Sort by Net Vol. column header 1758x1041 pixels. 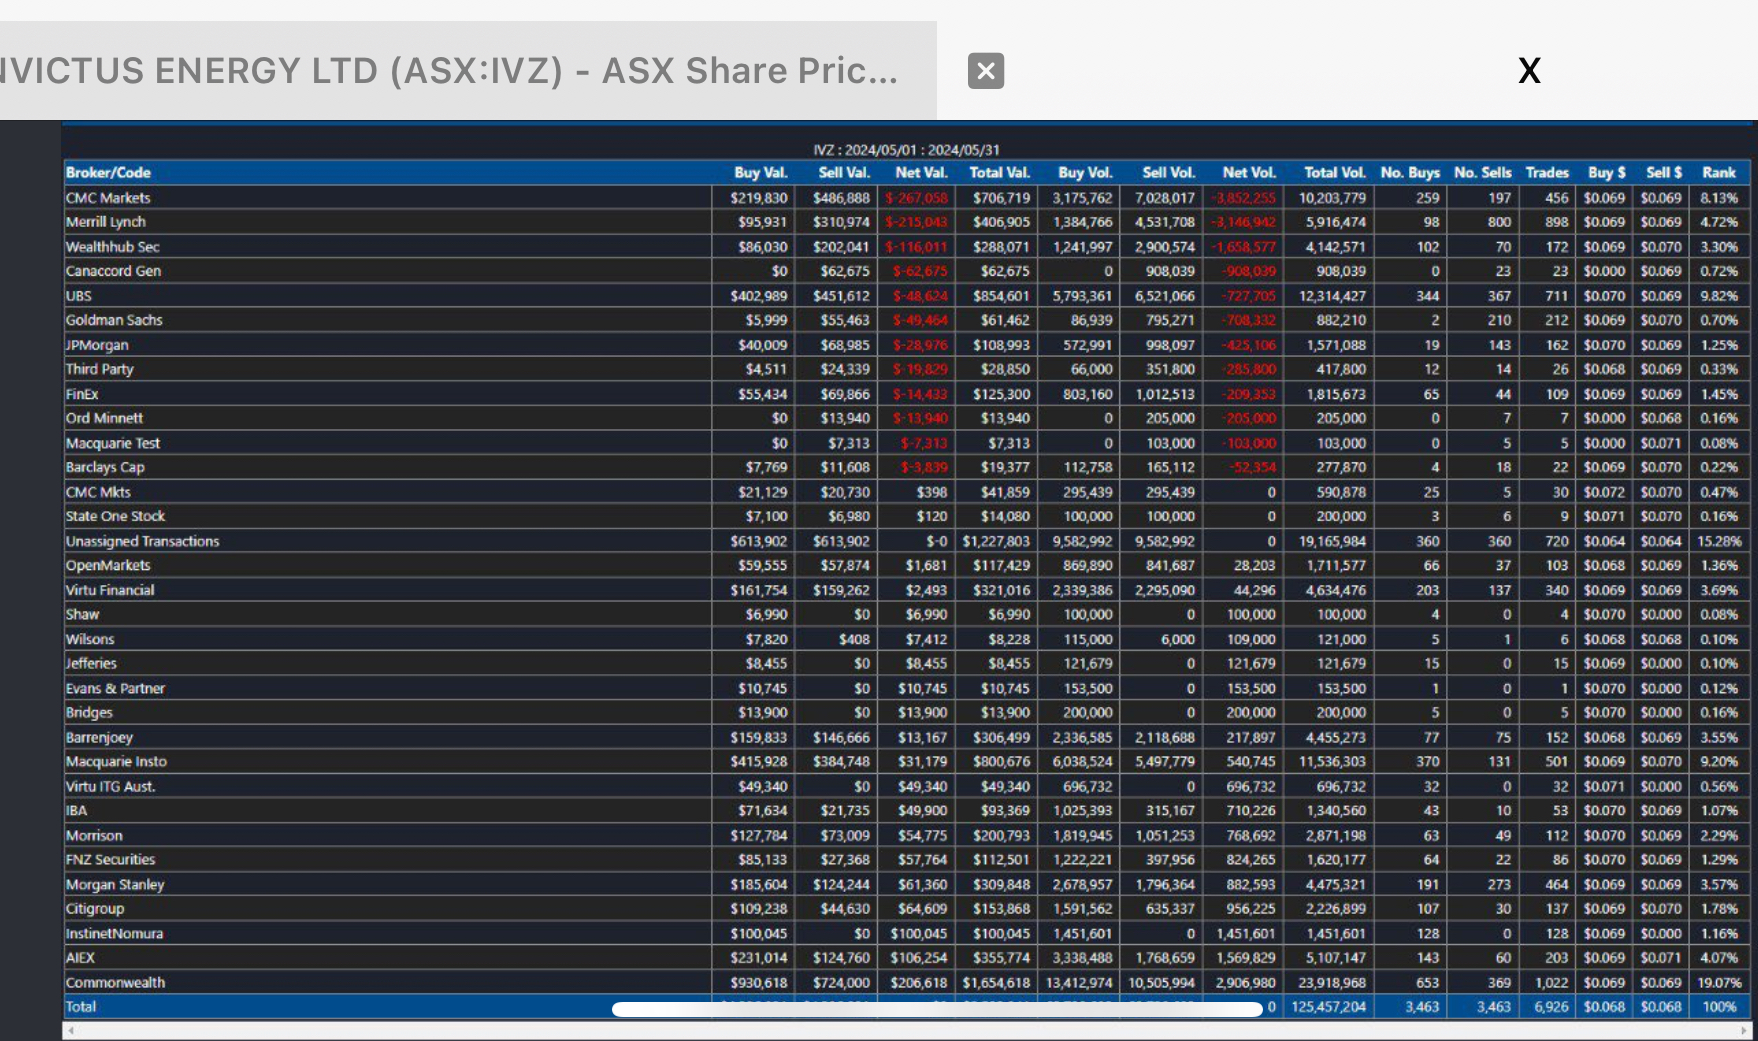1249,173
